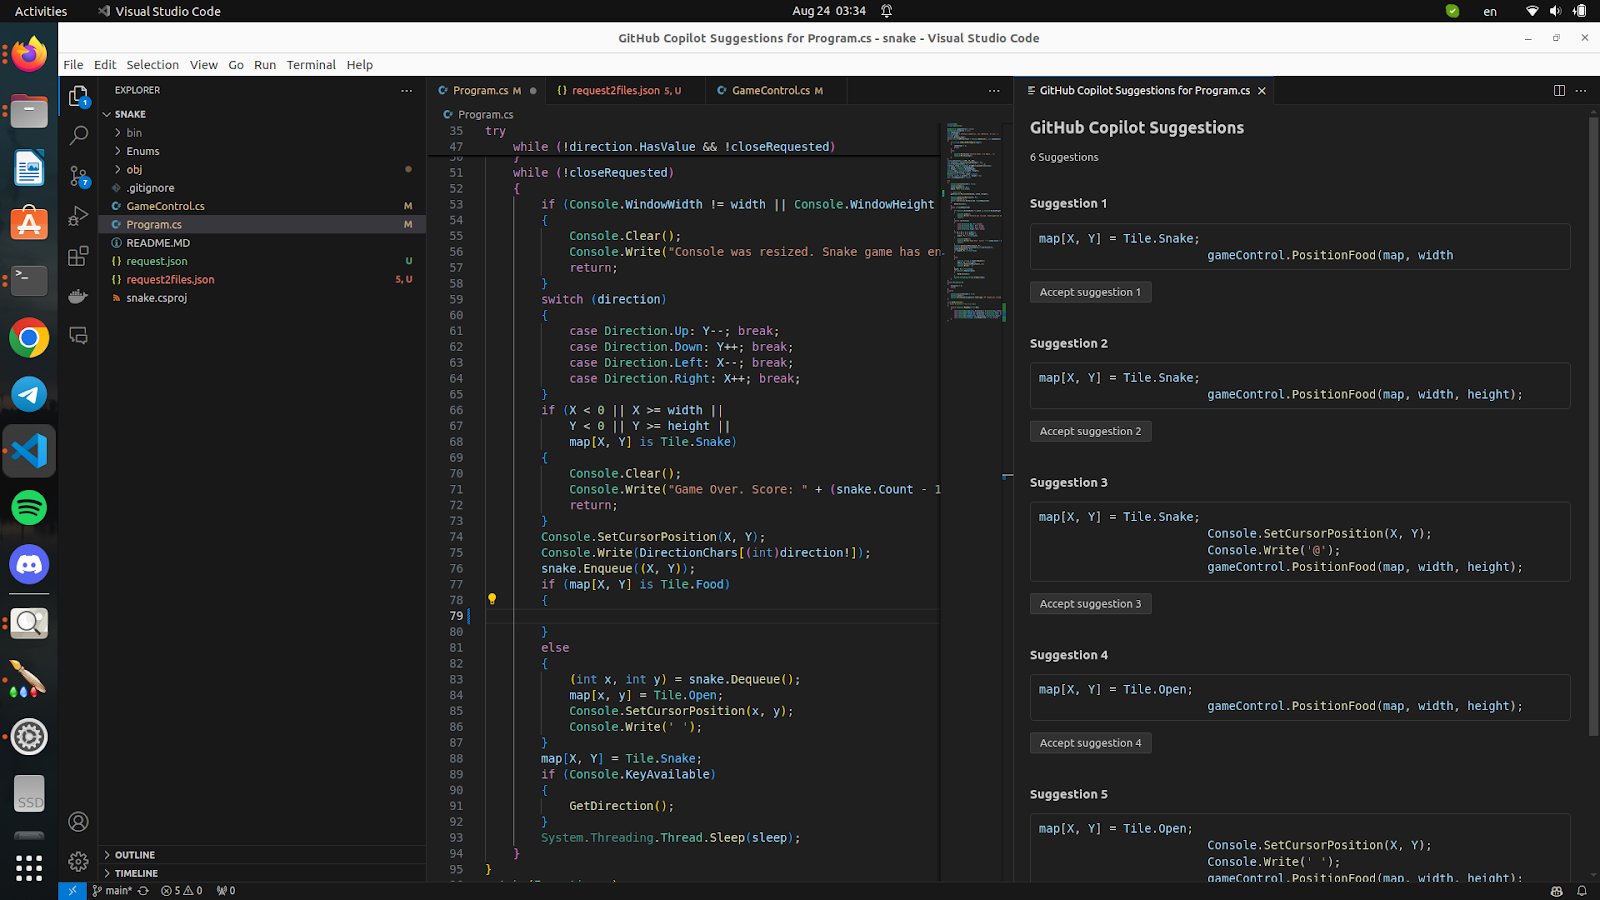Open the Terminal menu
This screenshot has height=900, width=1600.
(311, 65)
